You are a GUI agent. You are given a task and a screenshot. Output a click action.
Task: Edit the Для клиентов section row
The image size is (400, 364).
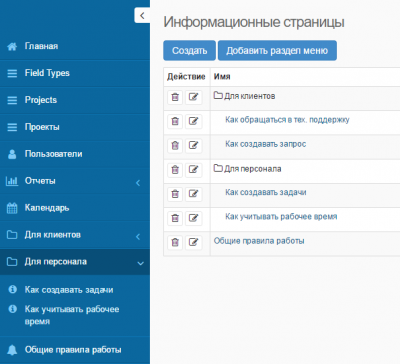(194, 97)
